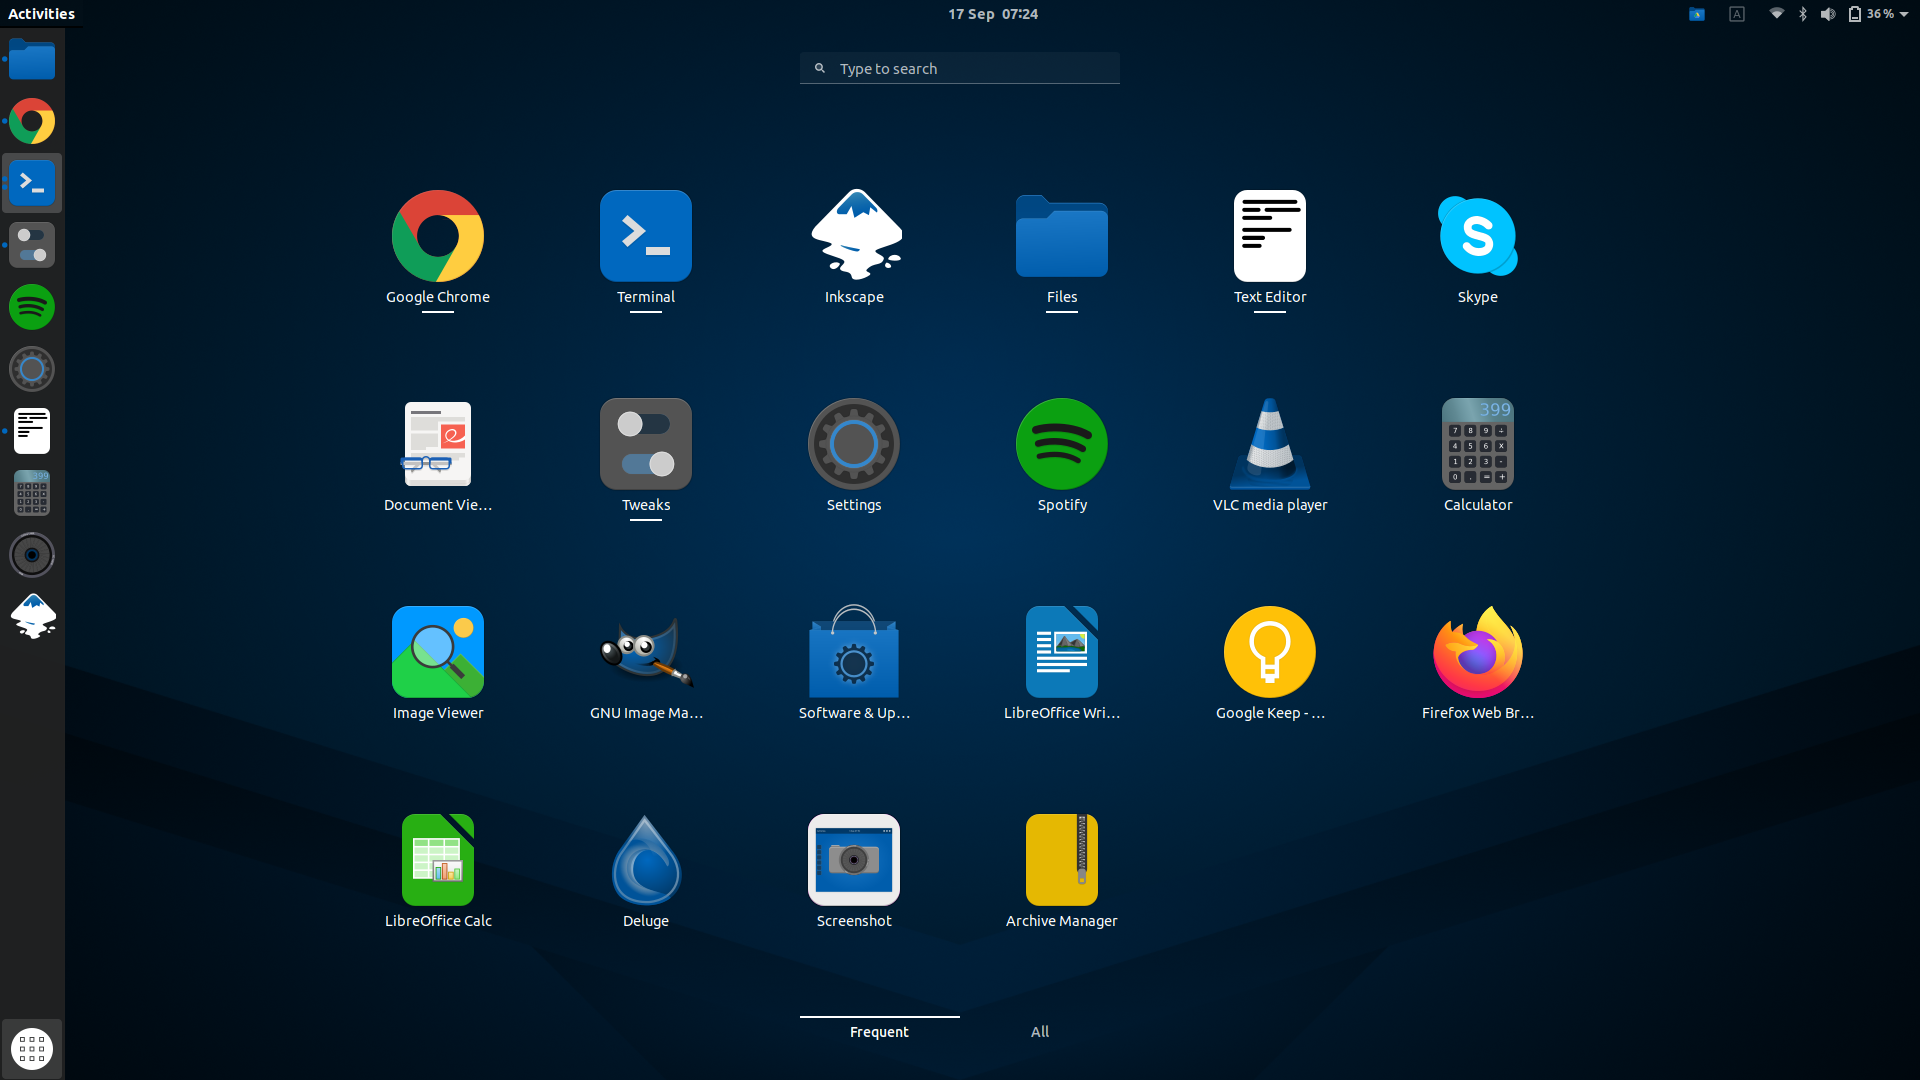Open the keyboard input source indicator

1737,14
